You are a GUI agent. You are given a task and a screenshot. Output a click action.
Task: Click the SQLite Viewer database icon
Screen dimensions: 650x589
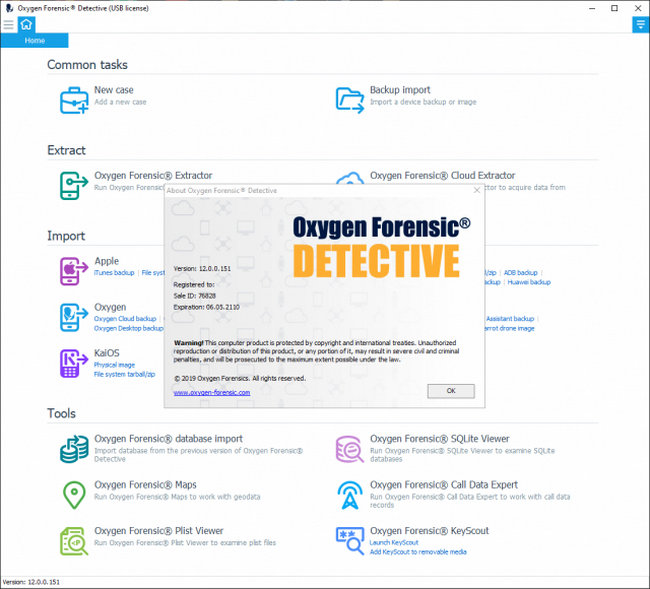350,449
